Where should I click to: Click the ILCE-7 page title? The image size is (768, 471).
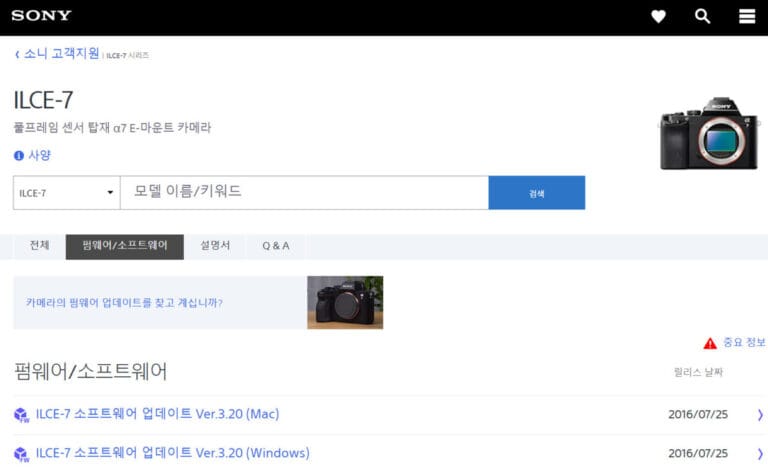click(43, 100)
